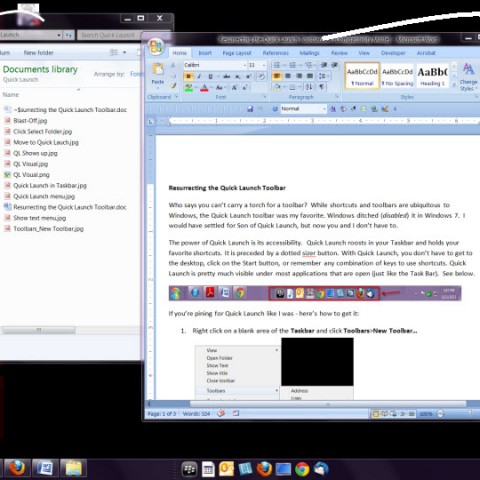Image resolution: width=480 pixels, height=480 pixels.
Task: Apply Strikethrough formatting
Action: point(227,76)
